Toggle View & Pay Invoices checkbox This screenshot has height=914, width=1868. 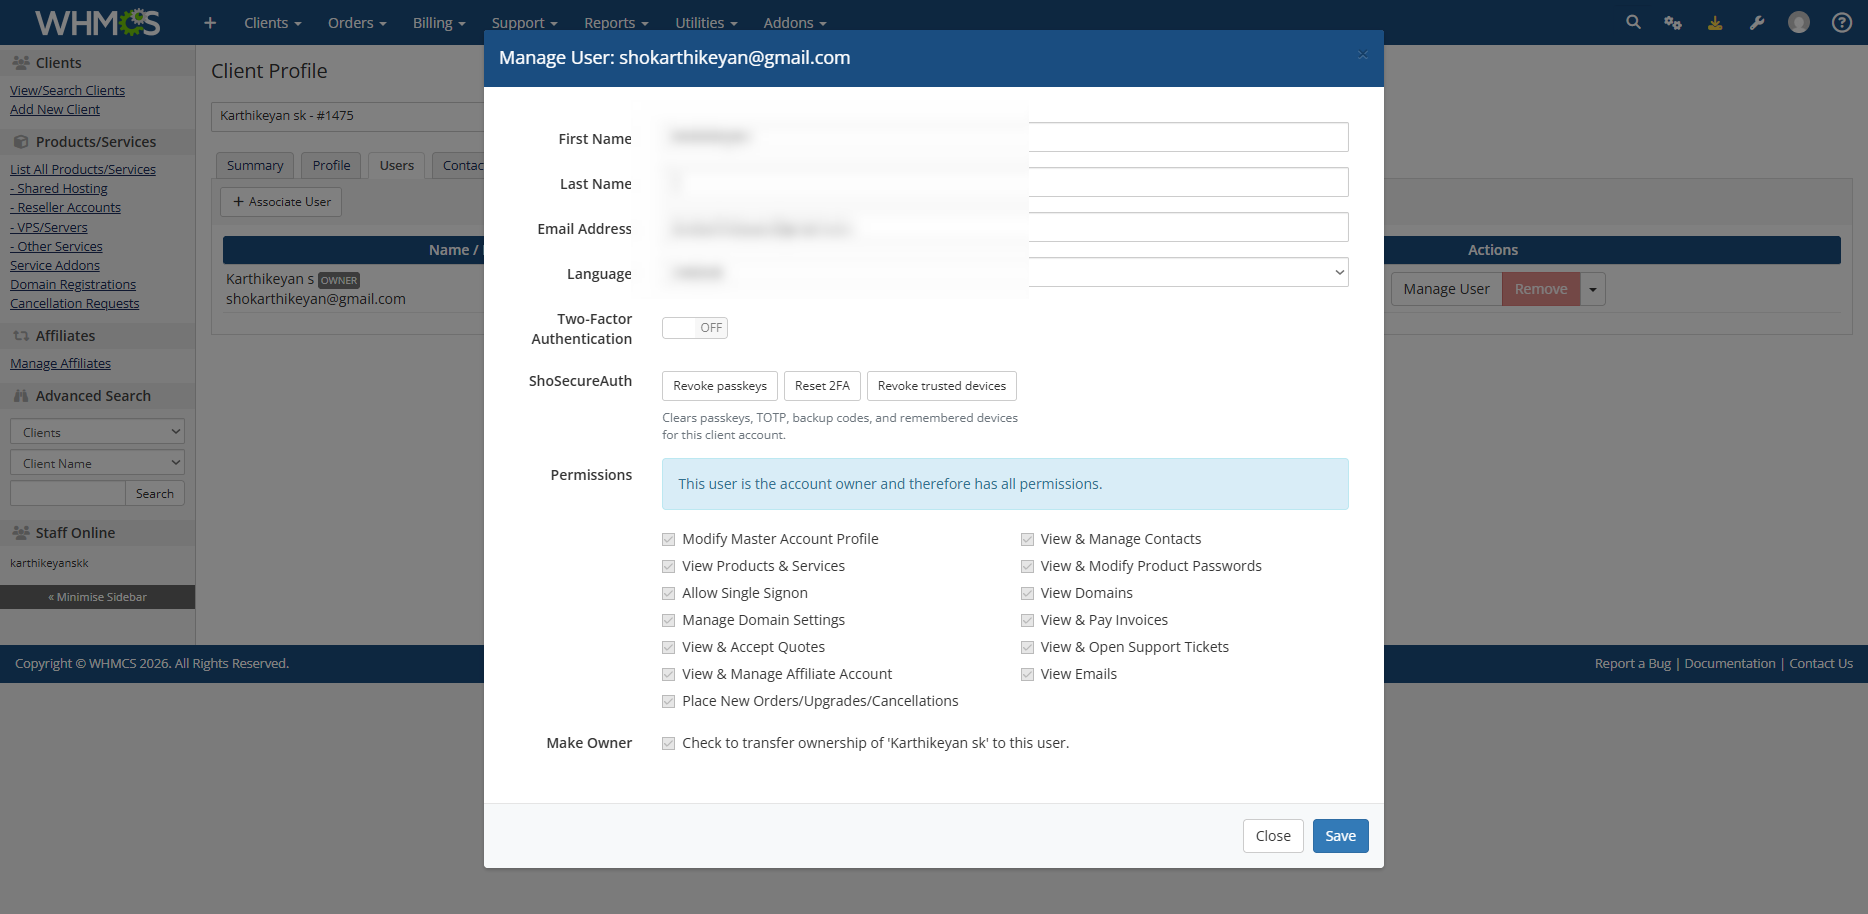point(1027,620)
